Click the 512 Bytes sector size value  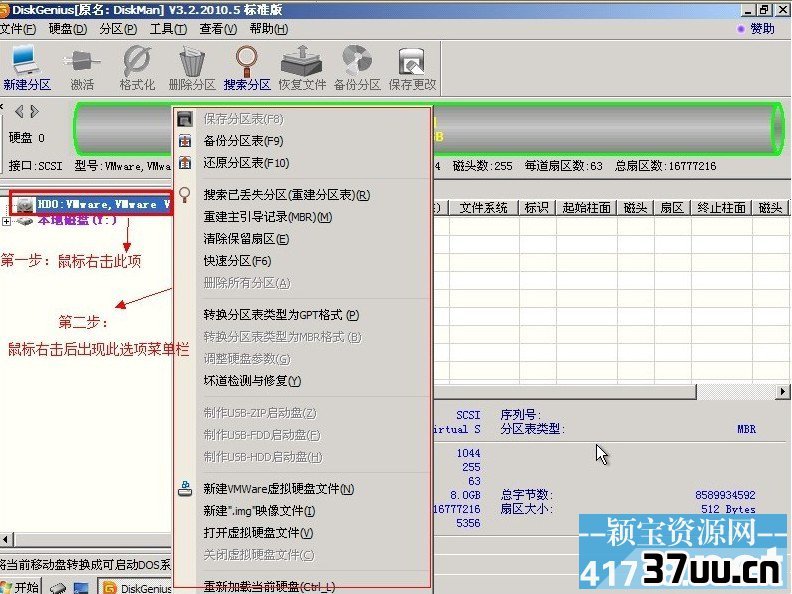pos(728,509)
